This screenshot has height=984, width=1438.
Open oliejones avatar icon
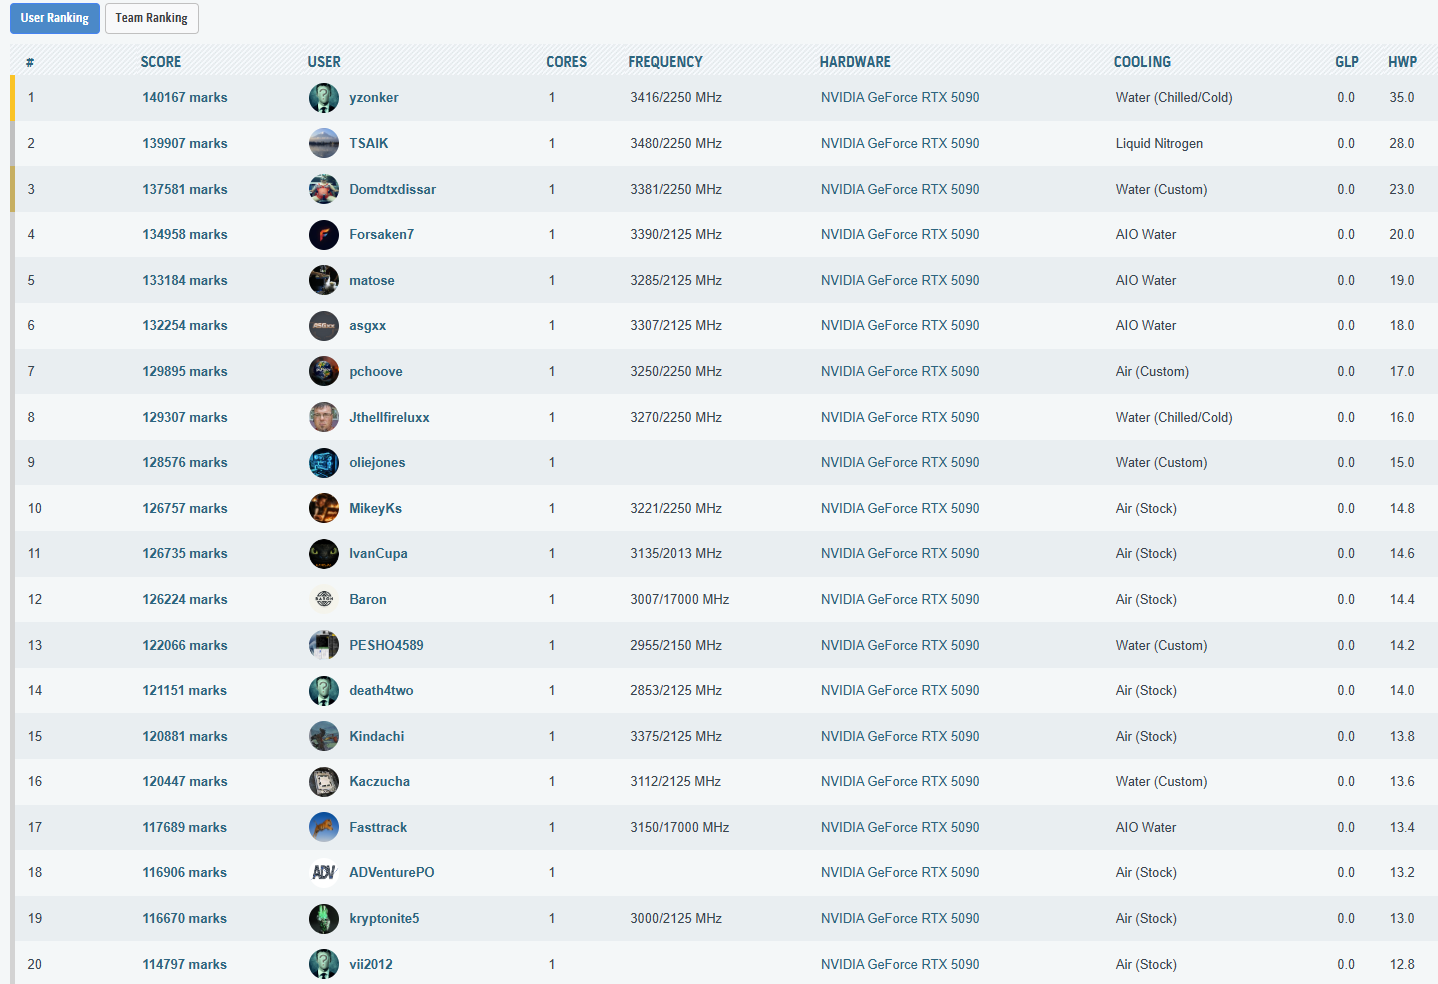(x=323, y=463)
